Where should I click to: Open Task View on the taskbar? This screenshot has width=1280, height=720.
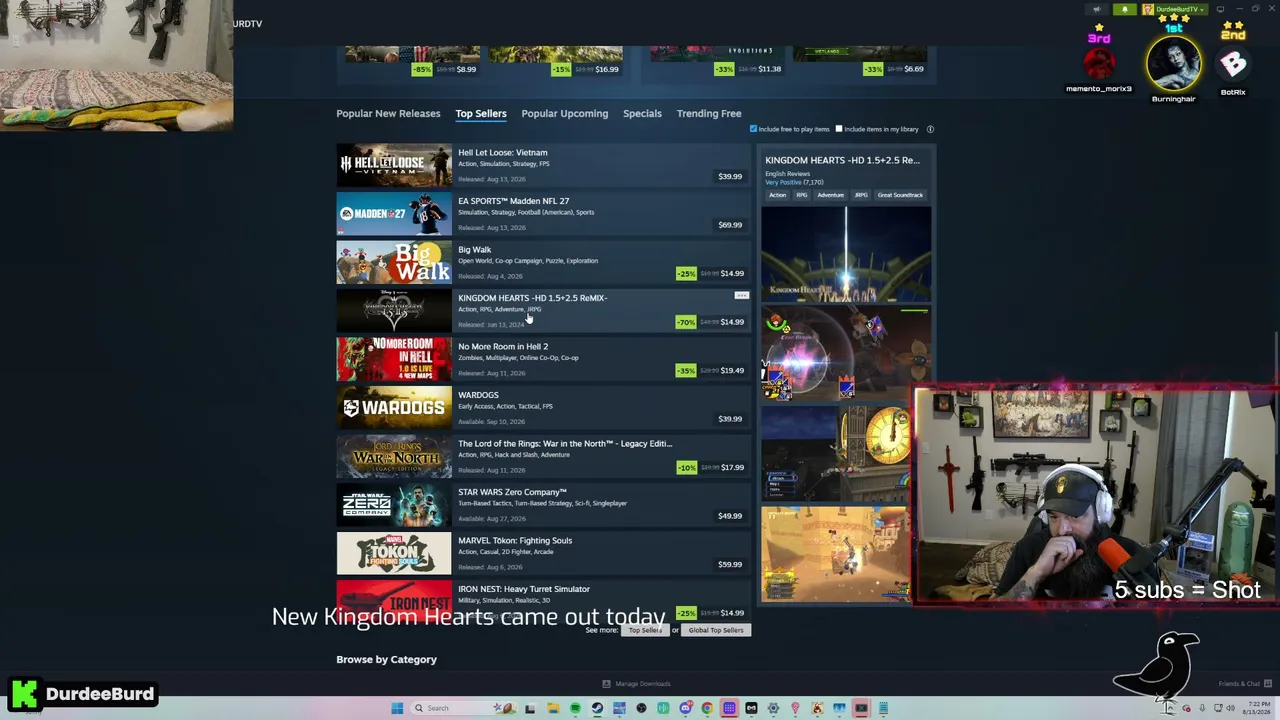coord(530,708)
